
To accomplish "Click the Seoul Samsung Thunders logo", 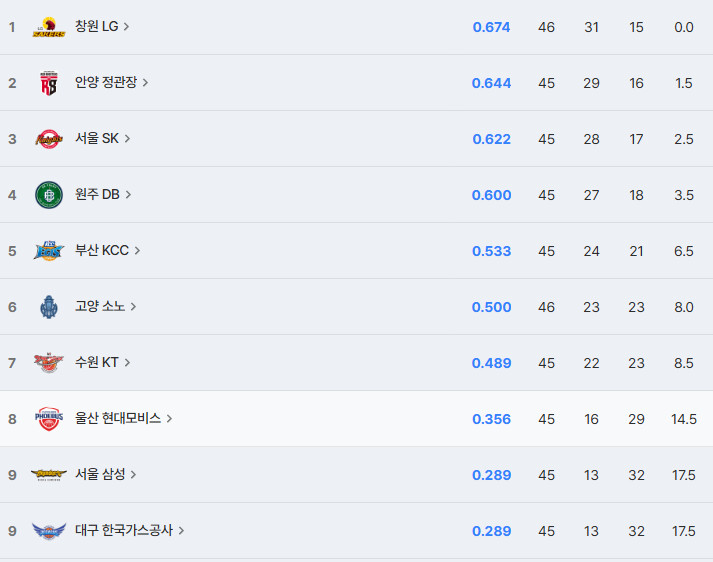I will [x=49, y=475].
